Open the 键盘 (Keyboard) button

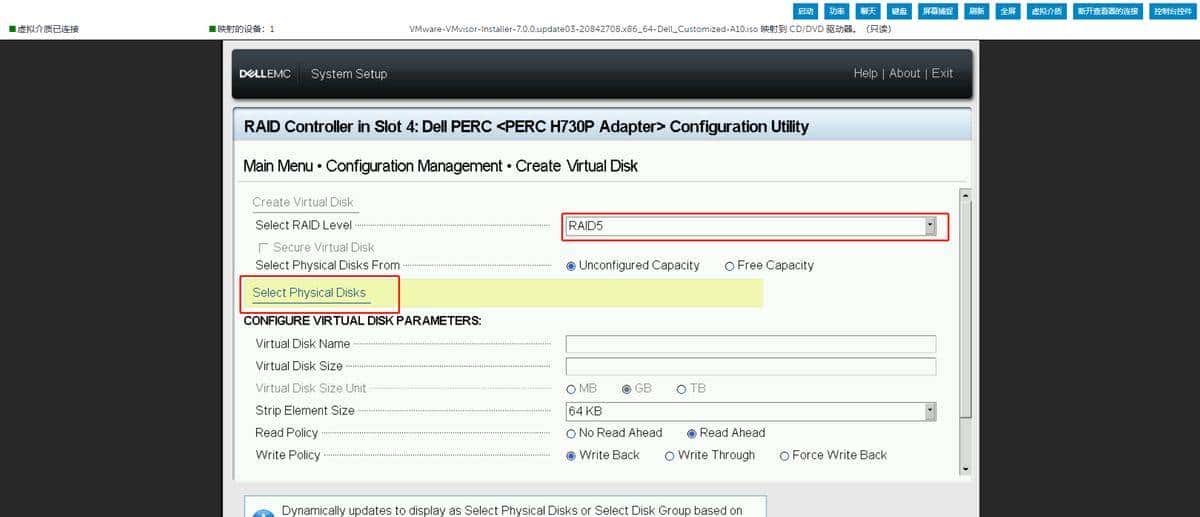click(900, 11)
